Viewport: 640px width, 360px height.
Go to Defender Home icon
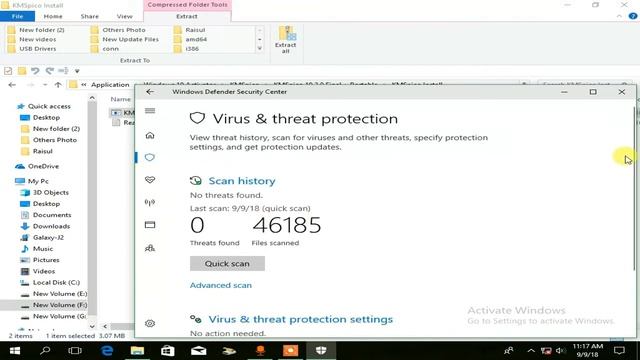pos(150,135)
